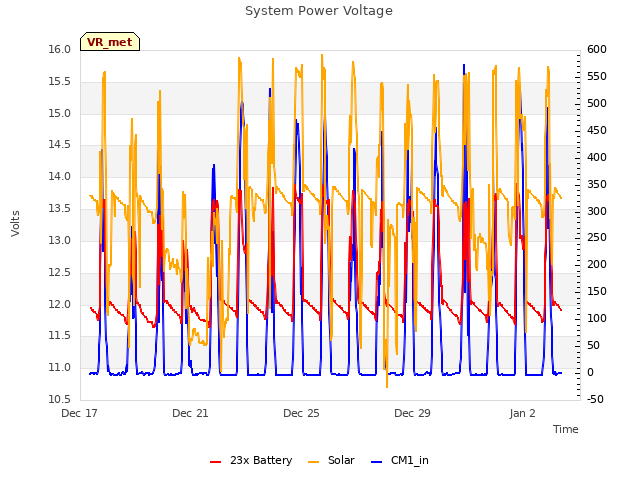Click the 12.5 left axis value
Image resolution: width=640 pixels, height=480 pixels.
(60, 272)
